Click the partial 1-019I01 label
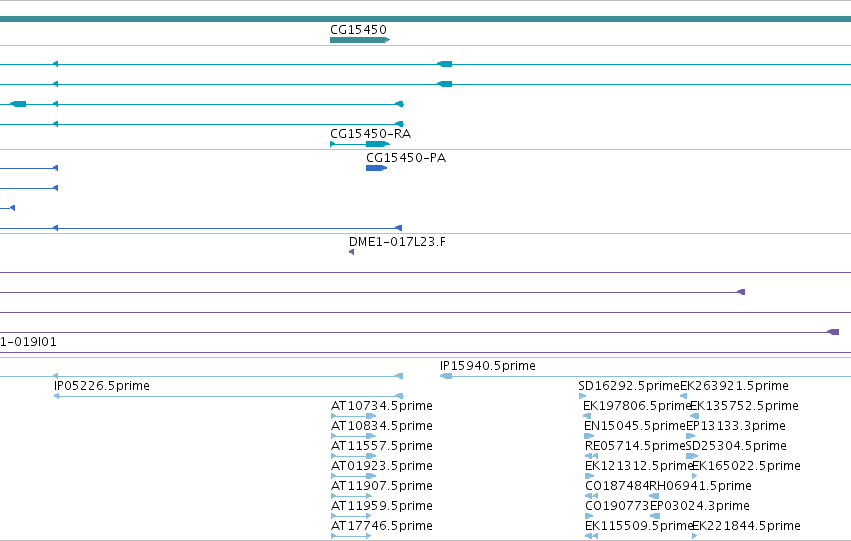This screenshot has width=851, height=541. (x=28, y=342)
